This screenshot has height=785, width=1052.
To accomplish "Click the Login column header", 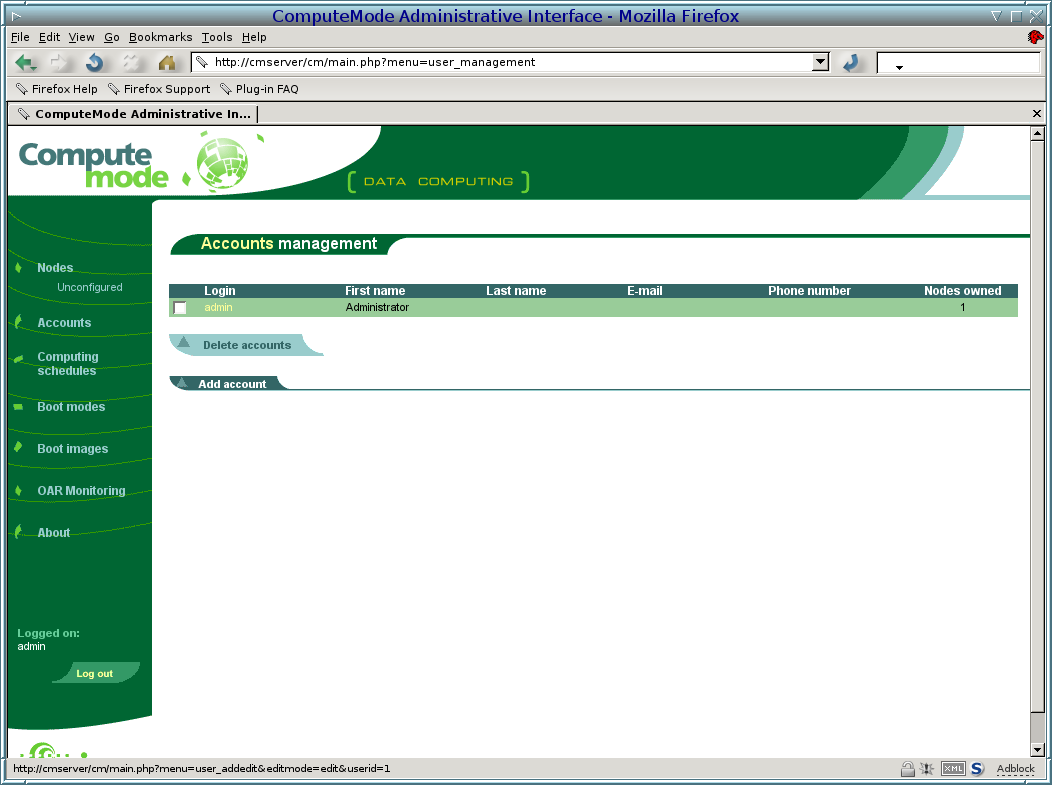I will [x=219, y=291].
